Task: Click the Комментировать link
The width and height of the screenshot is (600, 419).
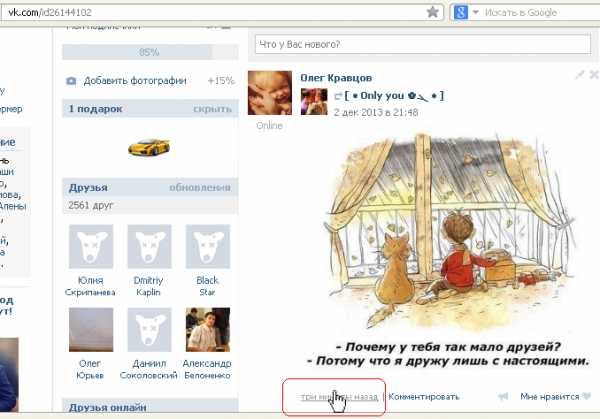Action: [424, 397]
